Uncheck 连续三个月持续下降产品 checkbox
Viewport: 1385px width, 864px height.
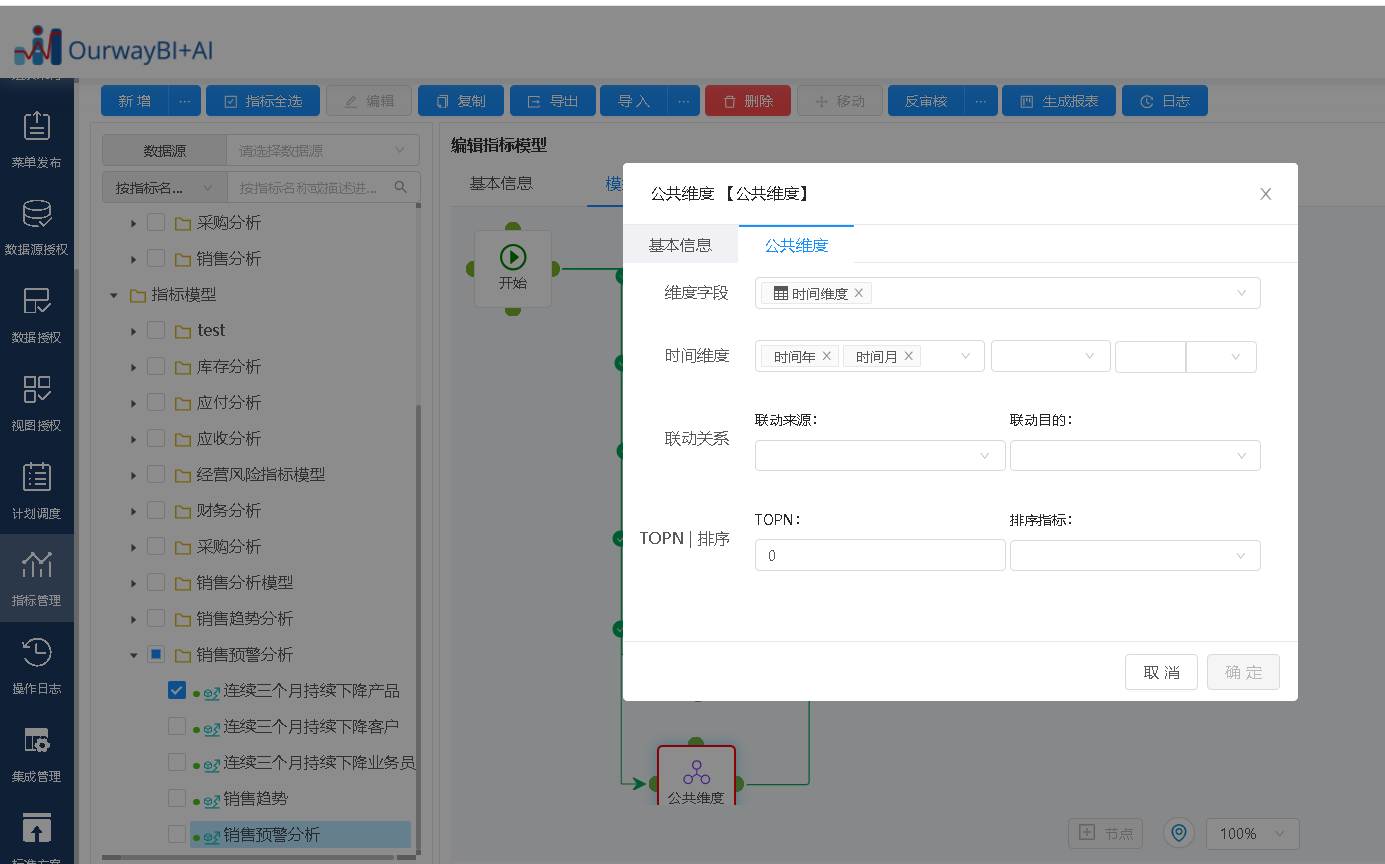point(177,690)
